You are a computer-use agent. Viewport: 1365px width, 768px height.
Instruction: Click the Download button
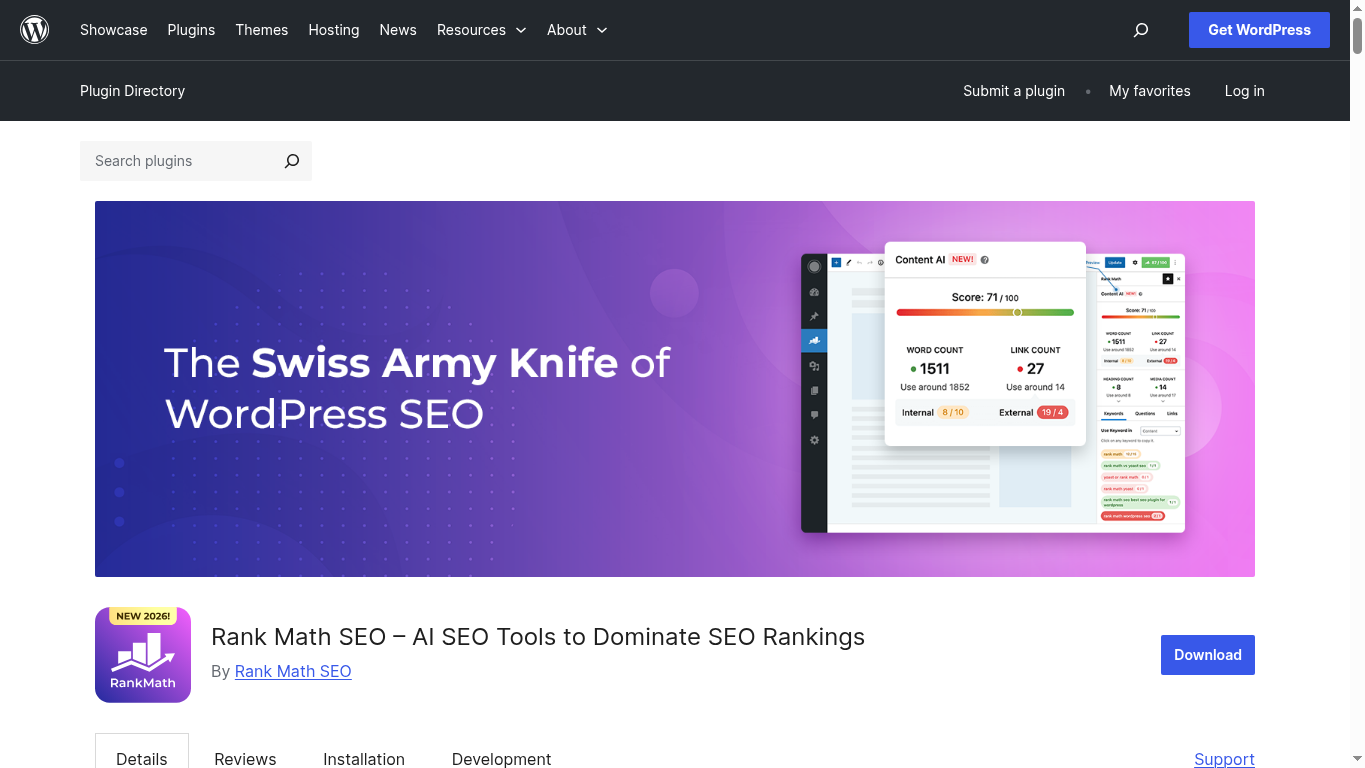(x=1208, y=655)
